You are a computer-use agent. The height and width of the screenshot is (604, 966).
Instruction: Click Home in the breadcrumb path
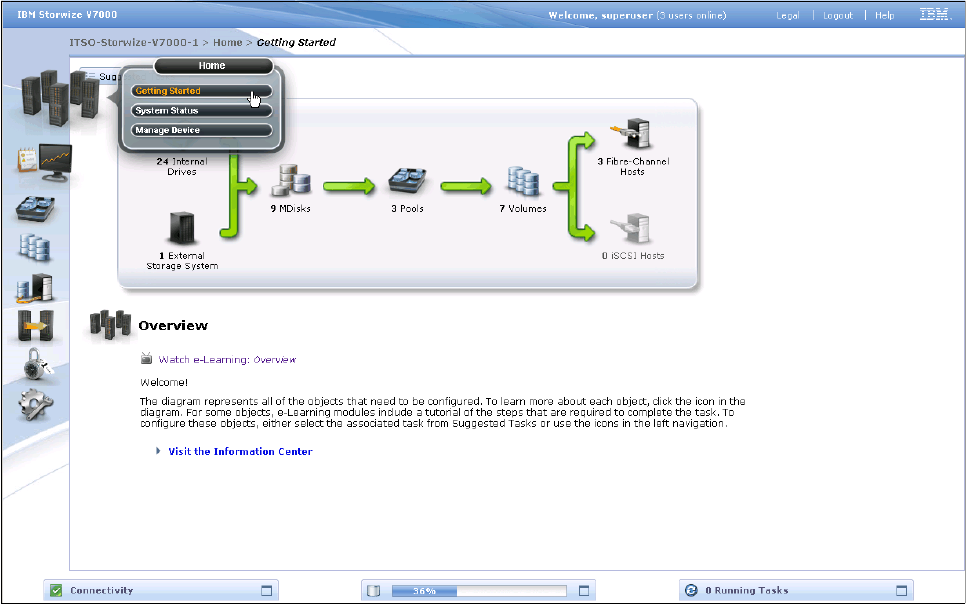(x=227, y=43)
